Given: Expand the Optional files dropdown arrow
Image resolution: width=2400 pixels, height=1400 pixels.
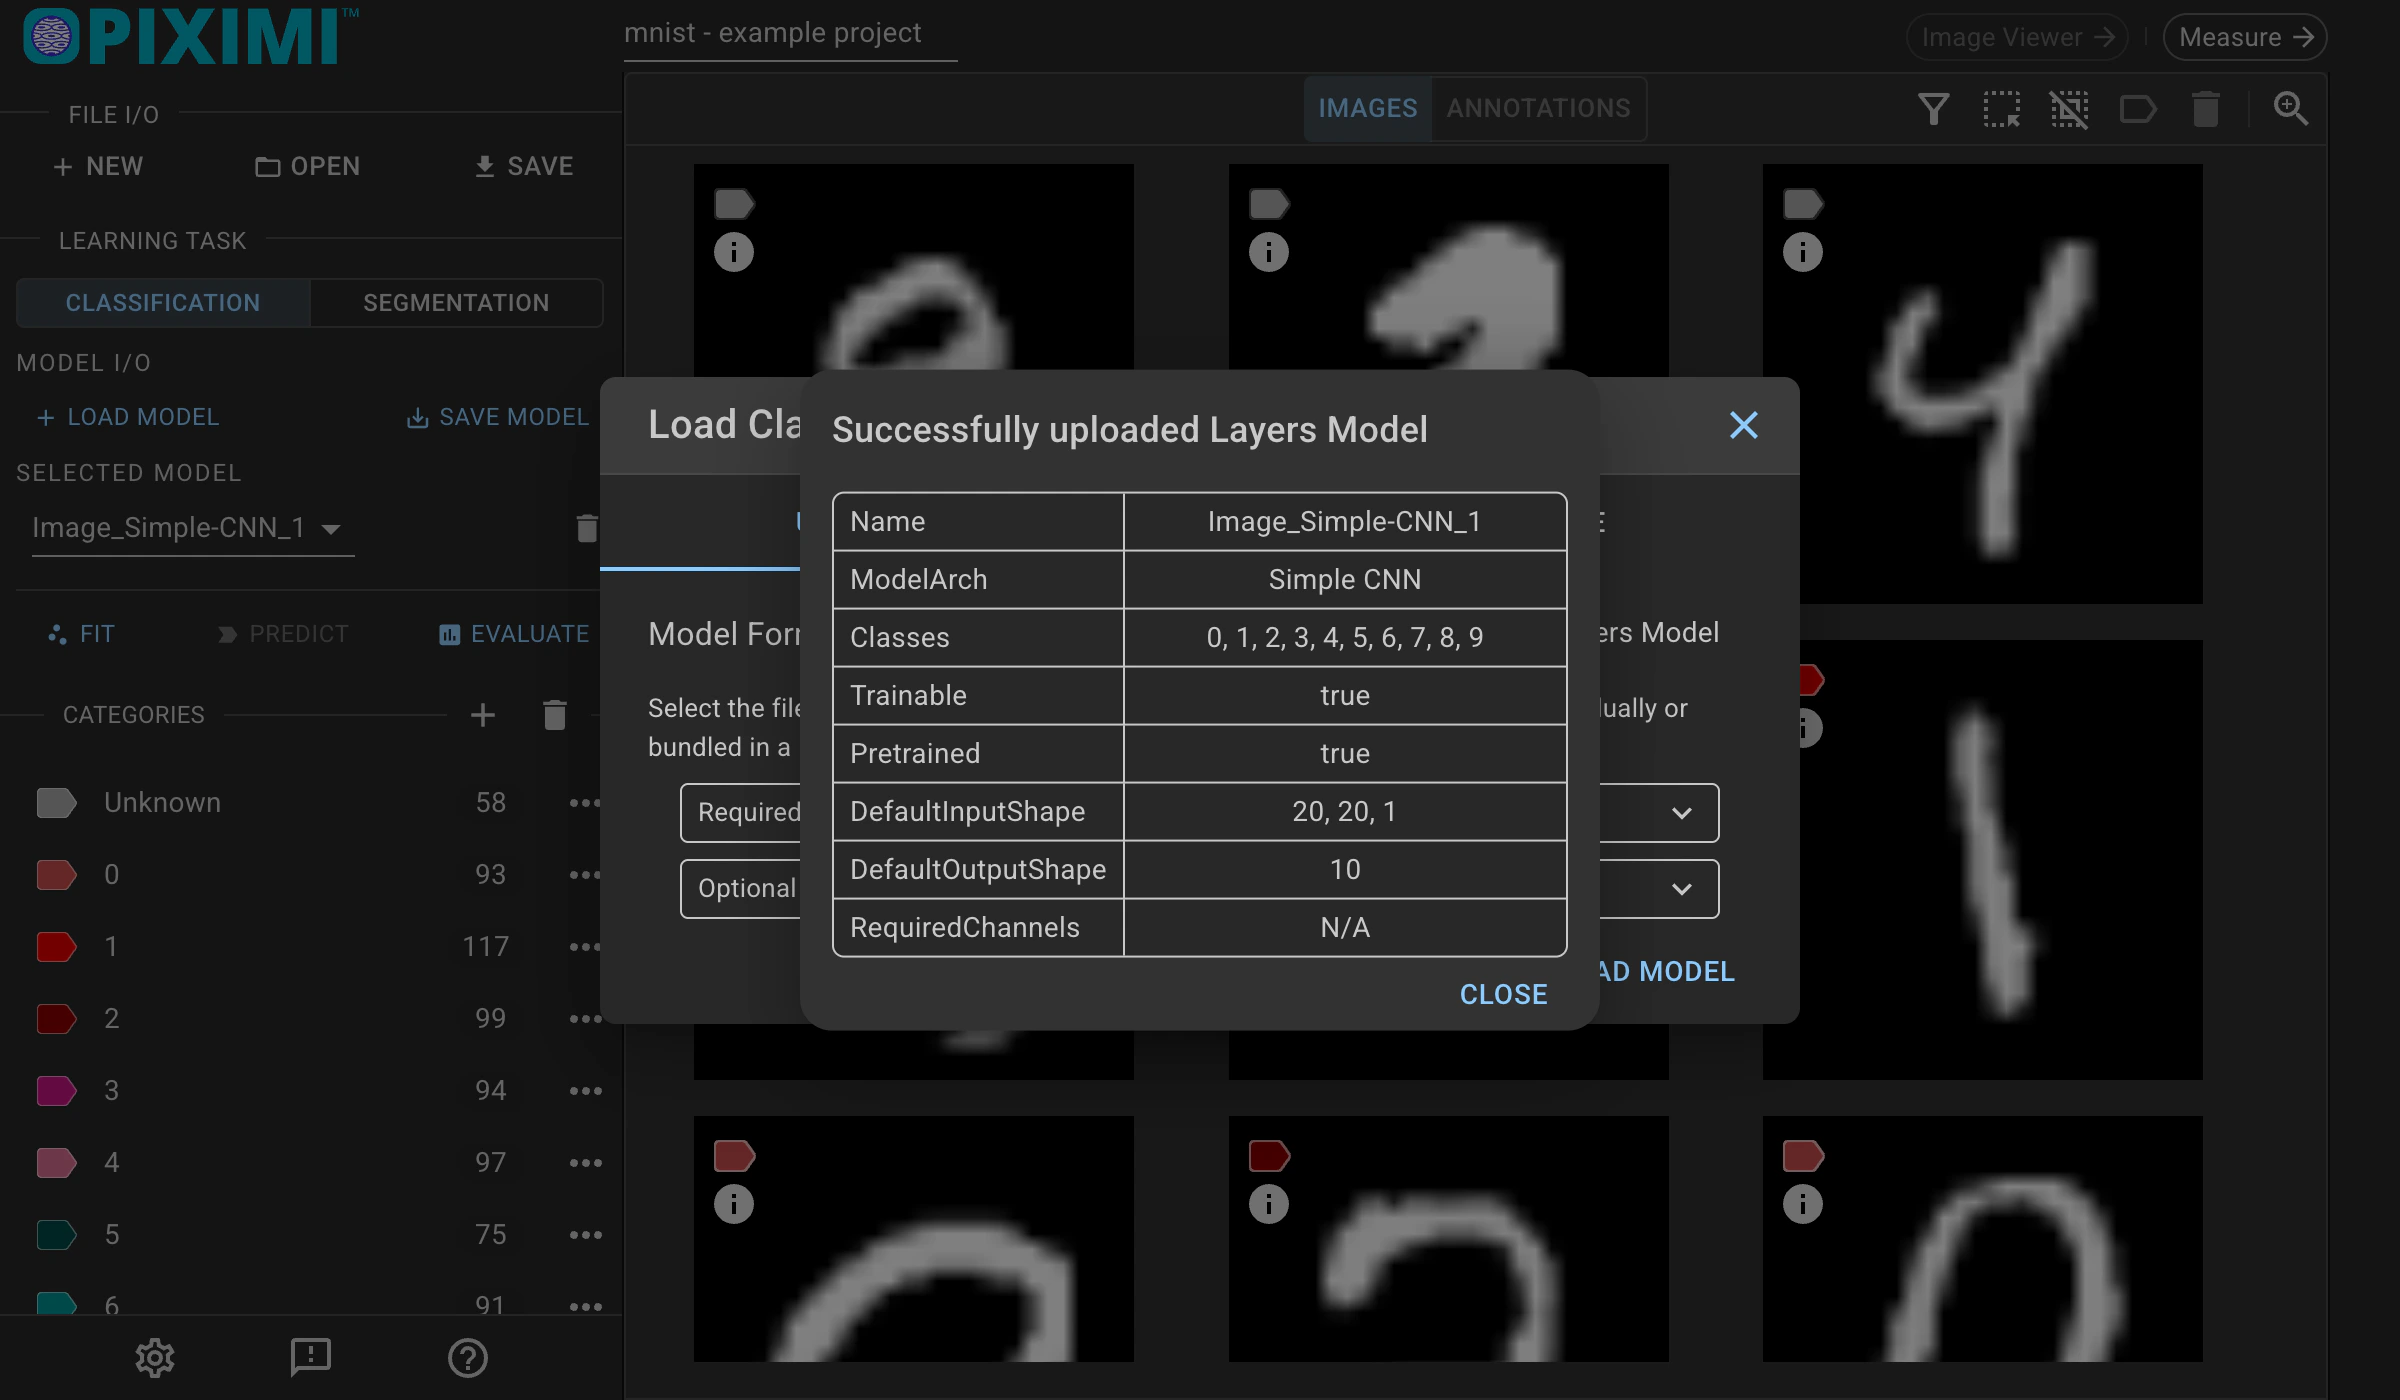Looking at the screenshot, I should 1682,889.
